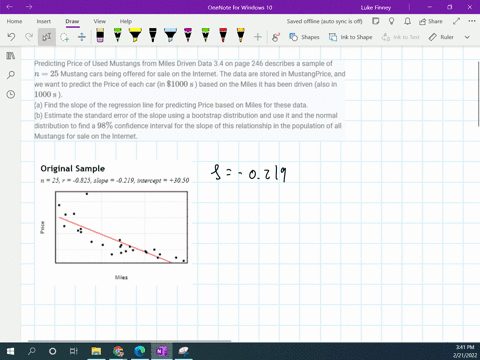The height and width of the screenshot is (360, 480).
Task: Click the forward arrow in title bar
Action: click(29, 7)
